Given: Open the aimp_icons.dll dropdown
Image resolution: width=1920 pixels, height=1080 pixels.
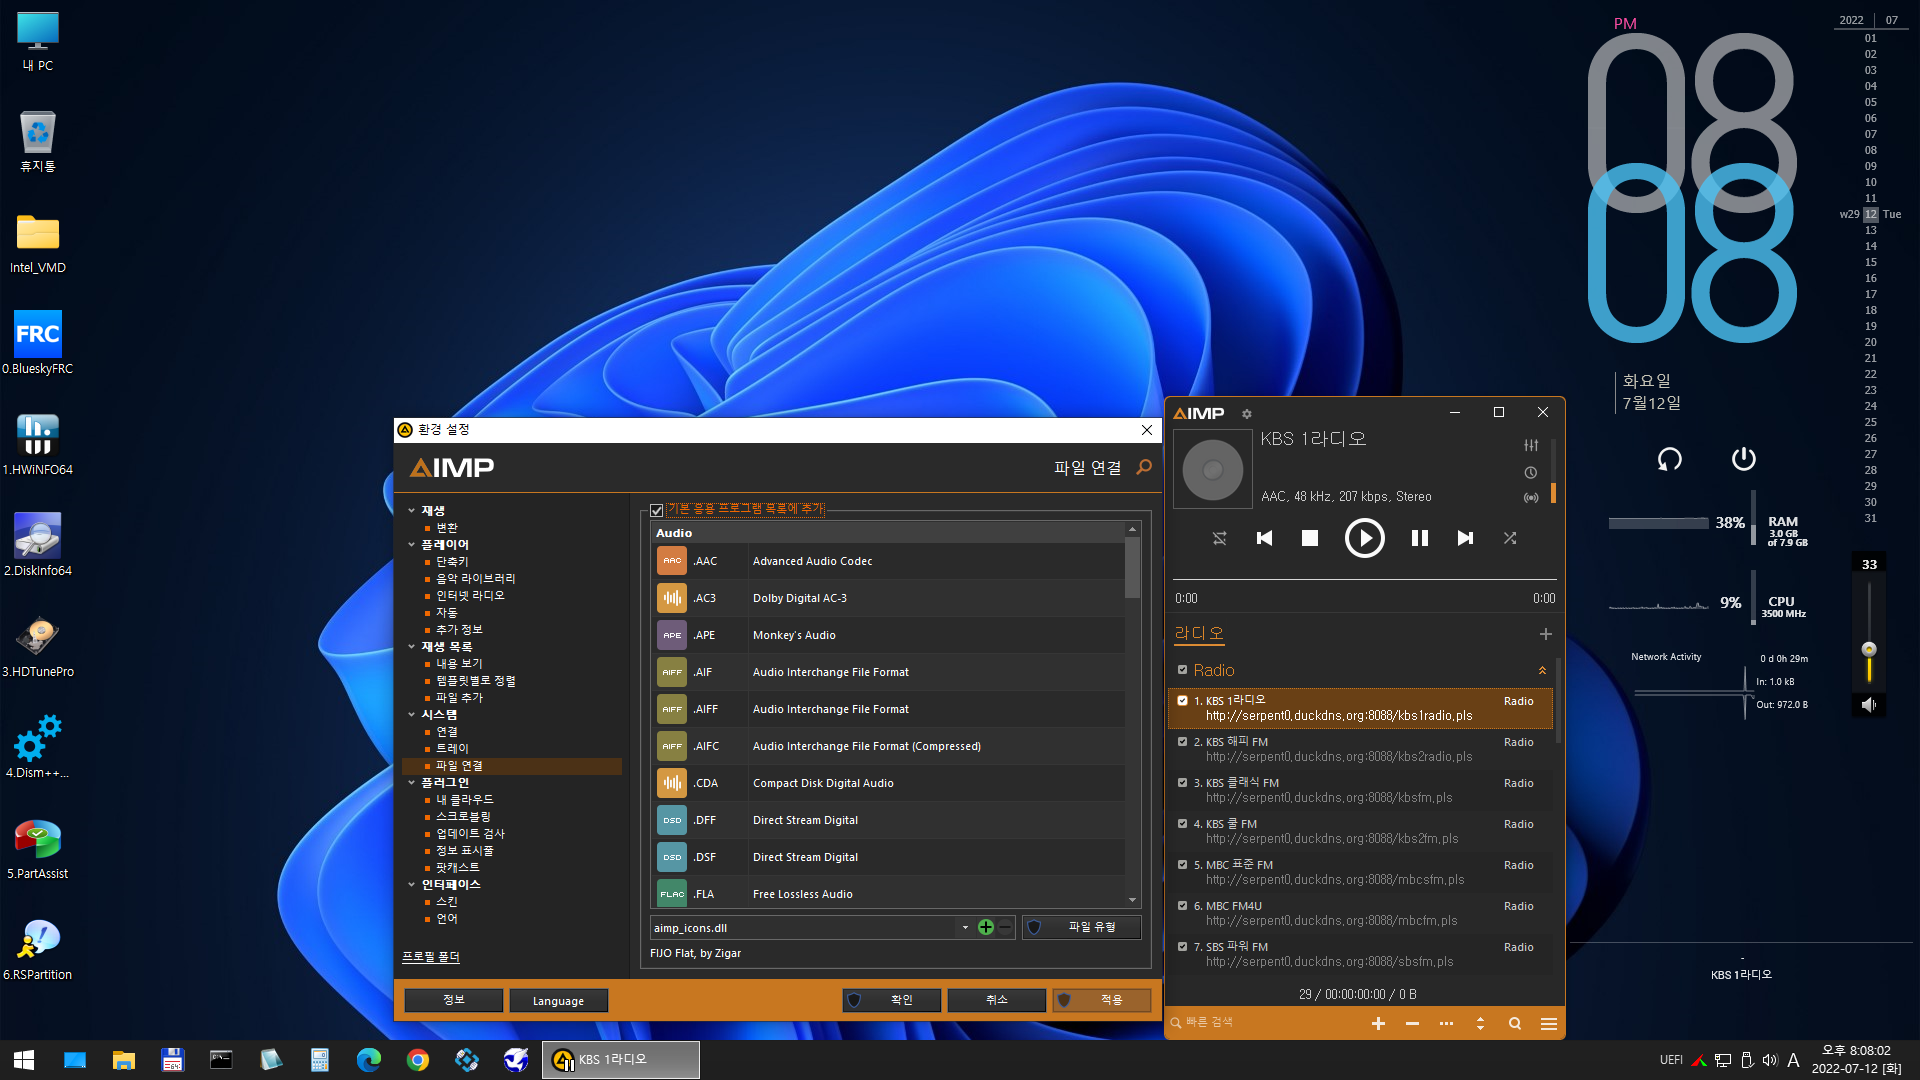Looking at the screenshot, I should tap(965, 928).
